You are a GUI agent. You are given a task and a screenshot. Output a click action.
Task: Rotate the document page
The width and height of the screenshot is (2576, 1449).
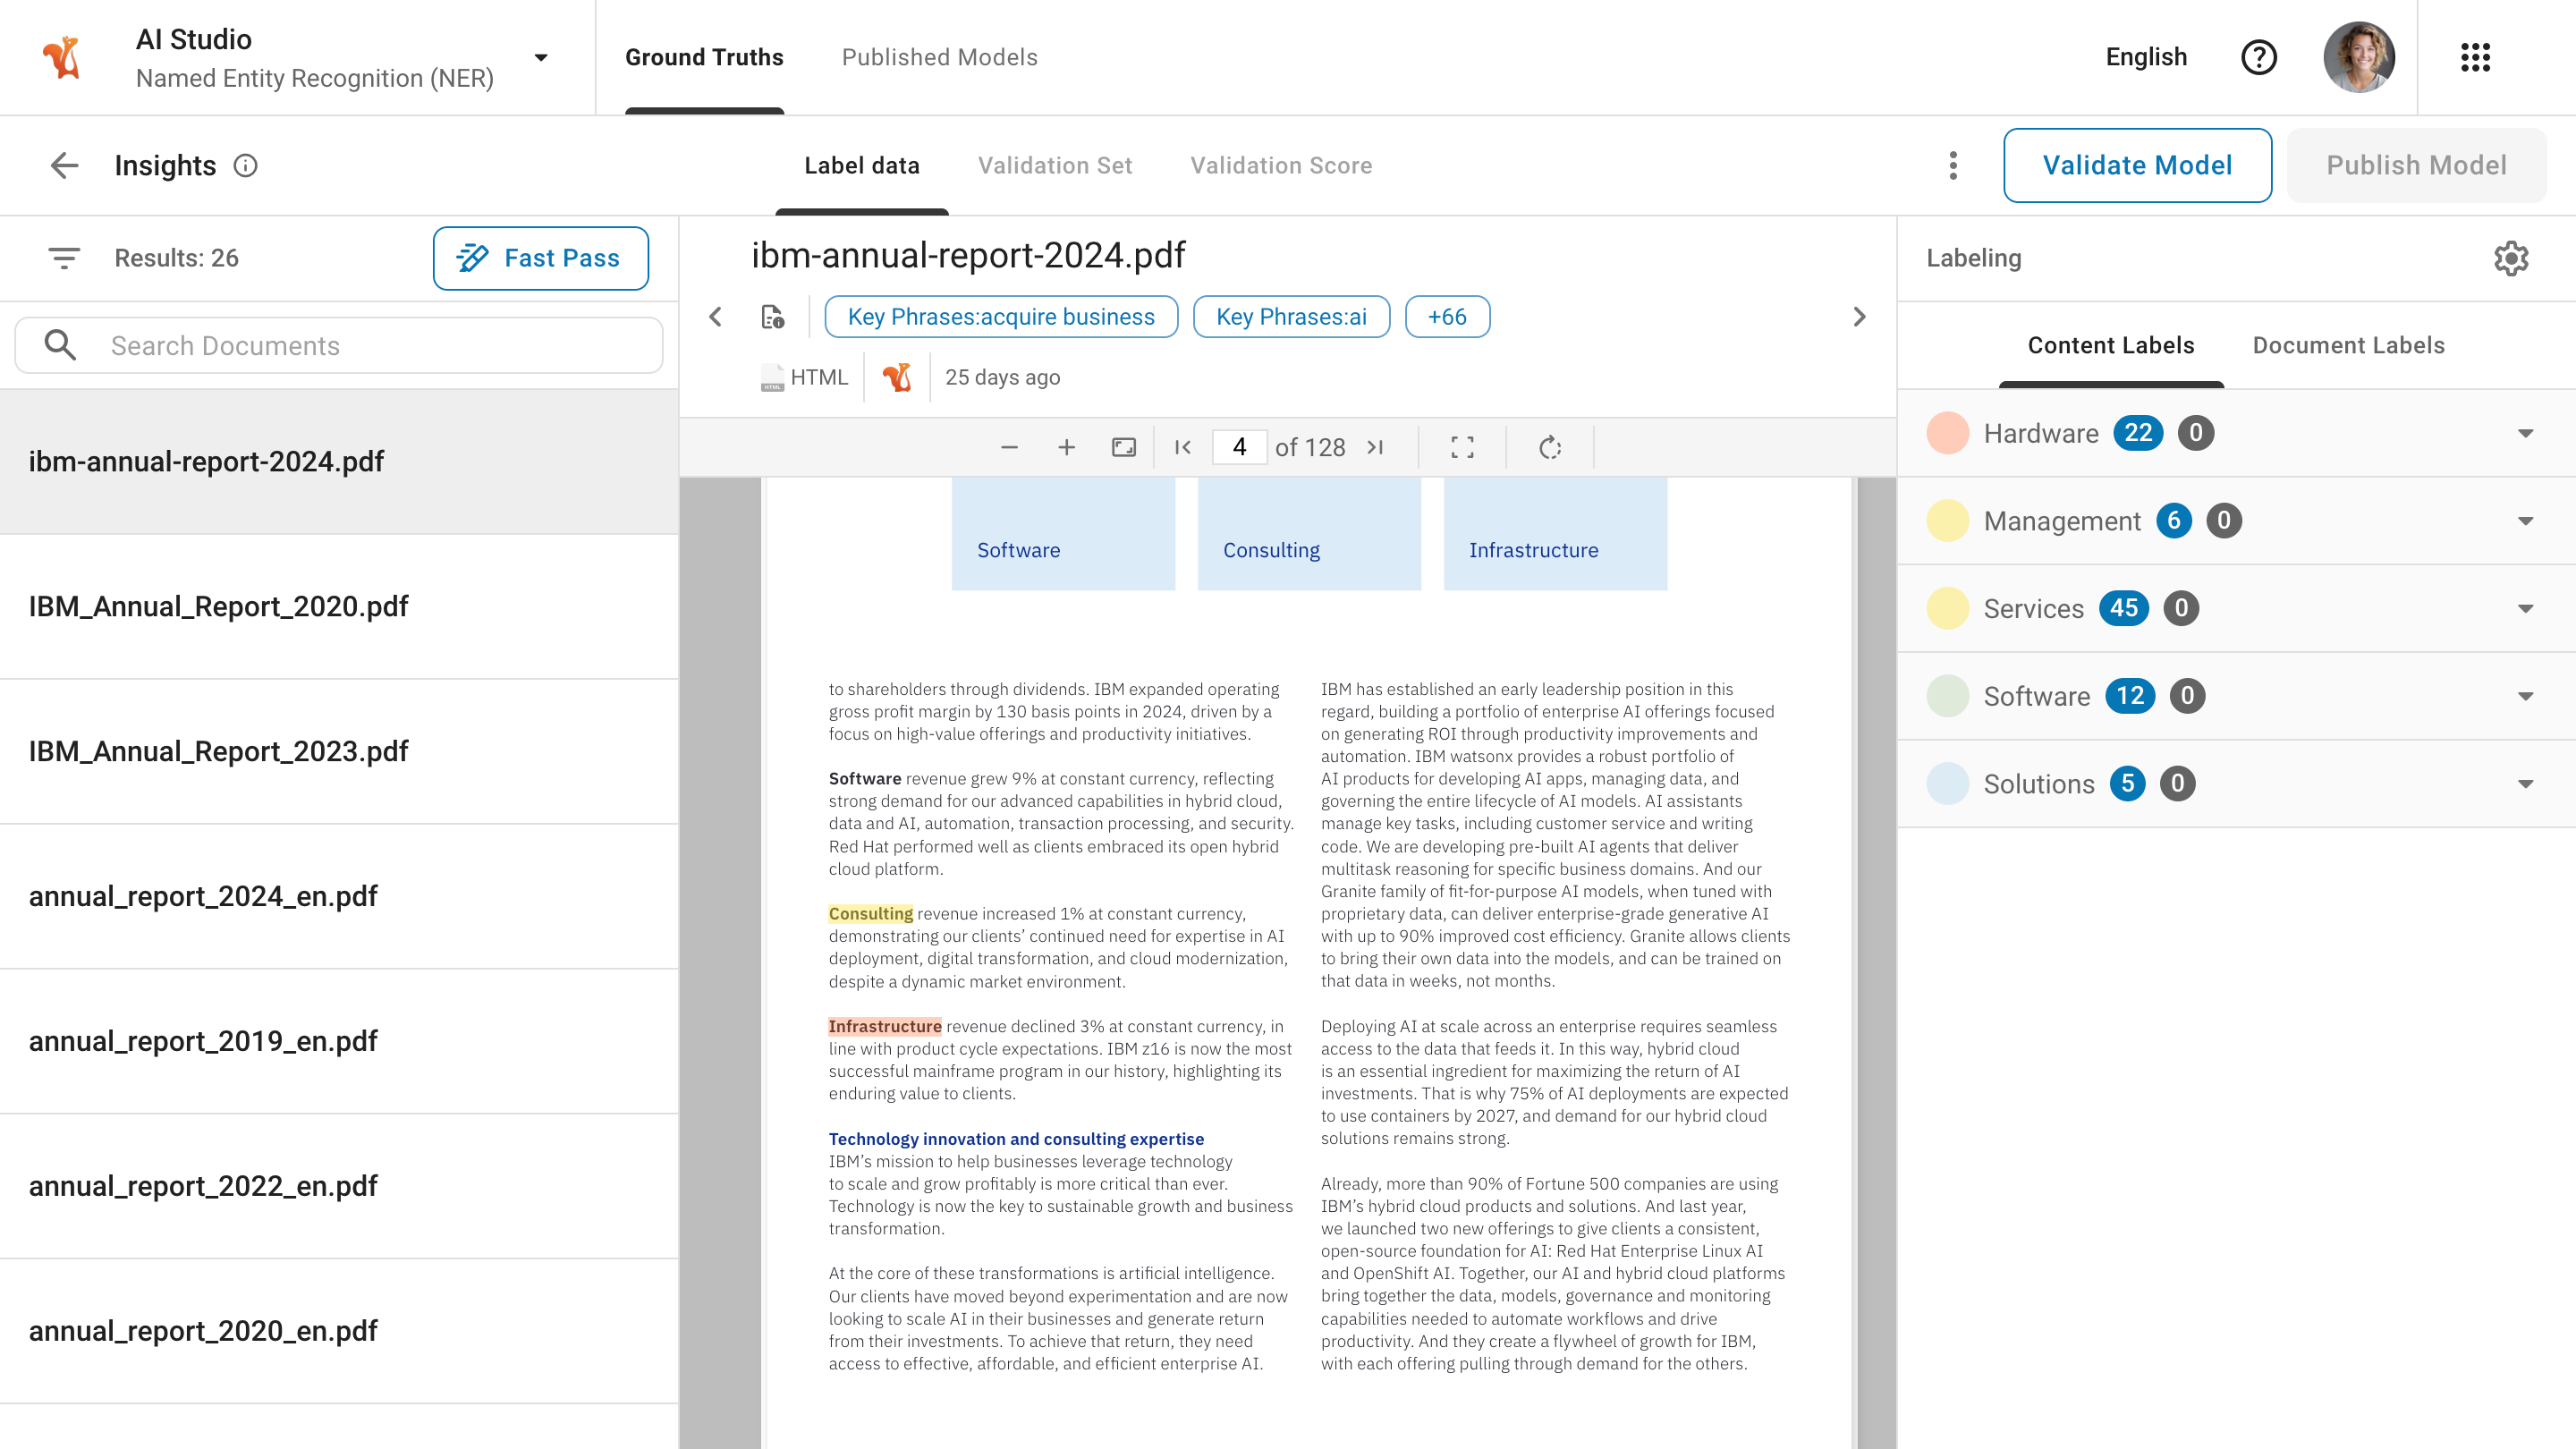click(x=1550, y=447)
